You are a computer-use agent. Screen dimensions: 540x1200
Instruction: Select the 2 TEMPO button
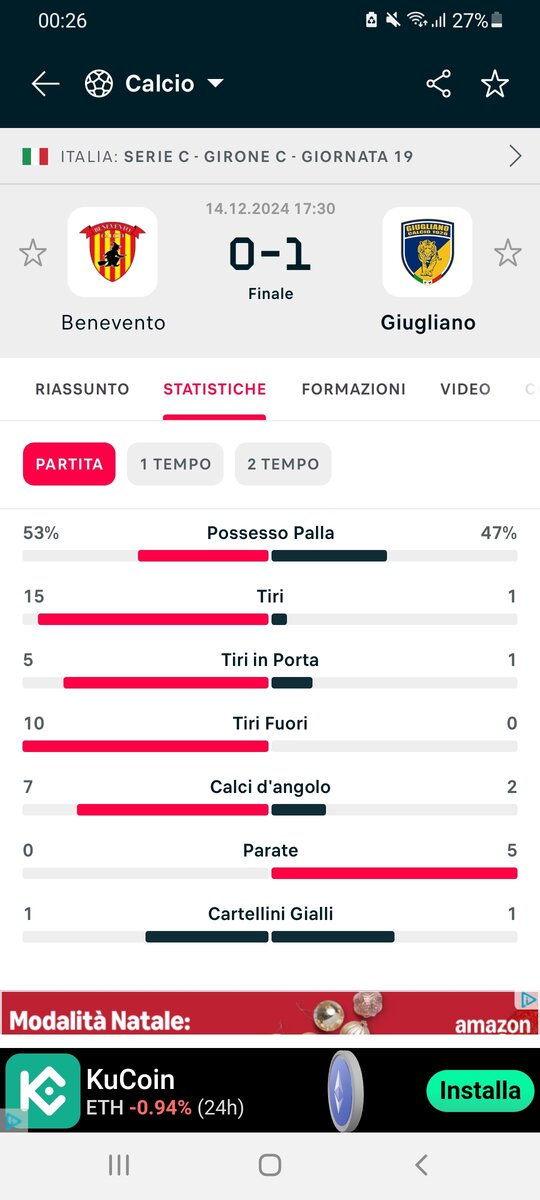pos(283,464)
